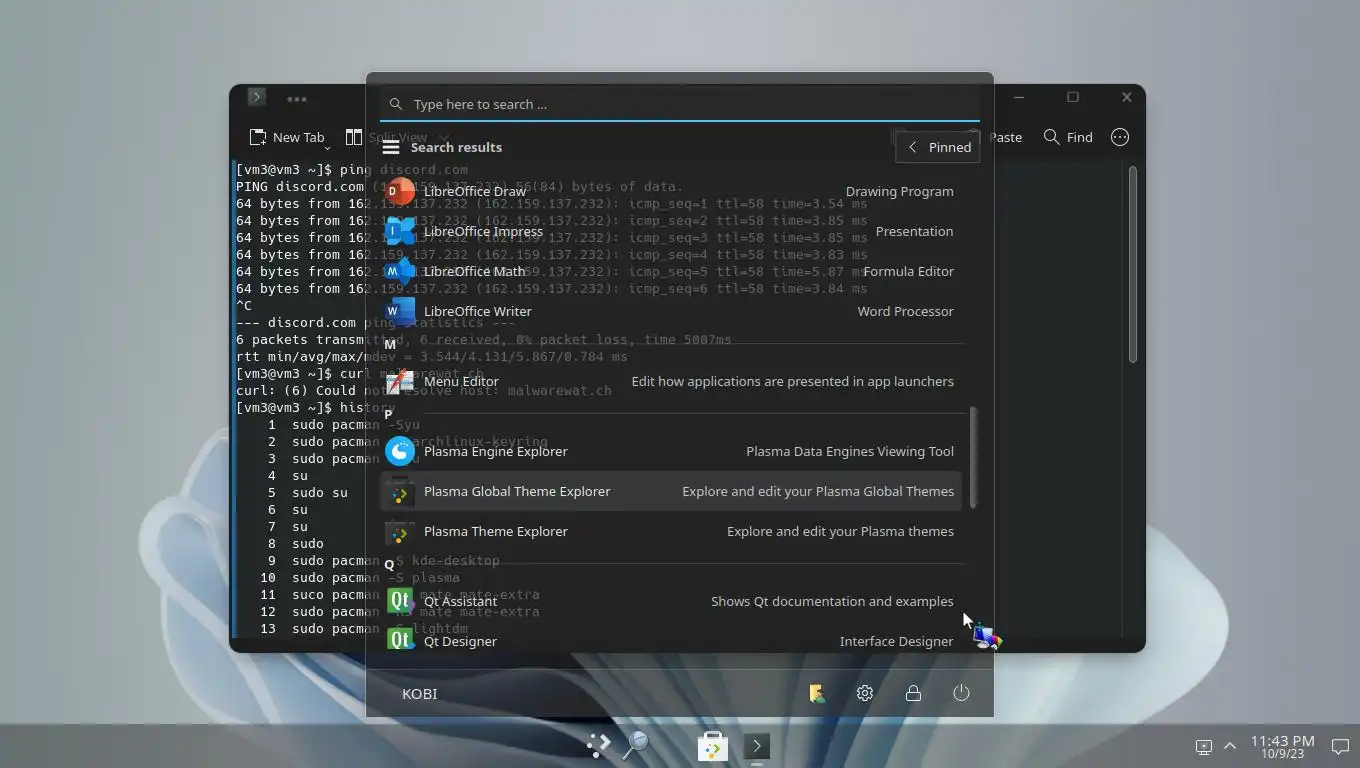Launch Qt Designer icon
The height and width of the screenshot is (768, 1360).
(x=400, y=640)
